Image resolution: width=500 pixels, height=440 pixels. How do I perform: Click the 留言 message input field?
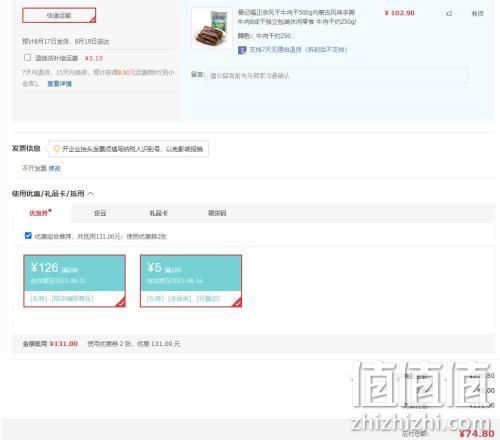click(337, 76)
